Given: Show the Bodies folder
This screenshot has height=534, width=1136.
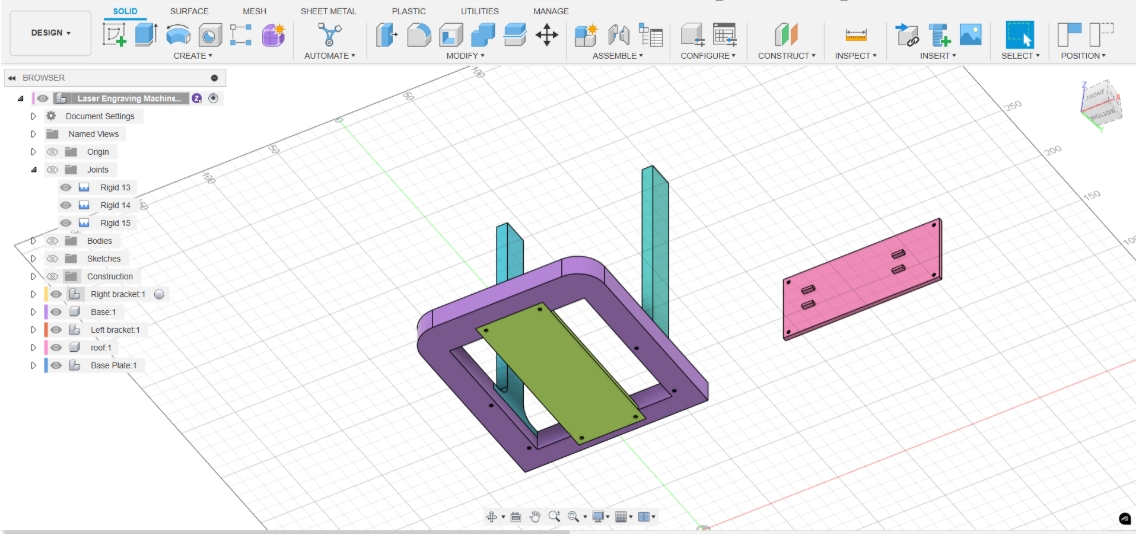Looking at the screenshot, I should 52,241.
